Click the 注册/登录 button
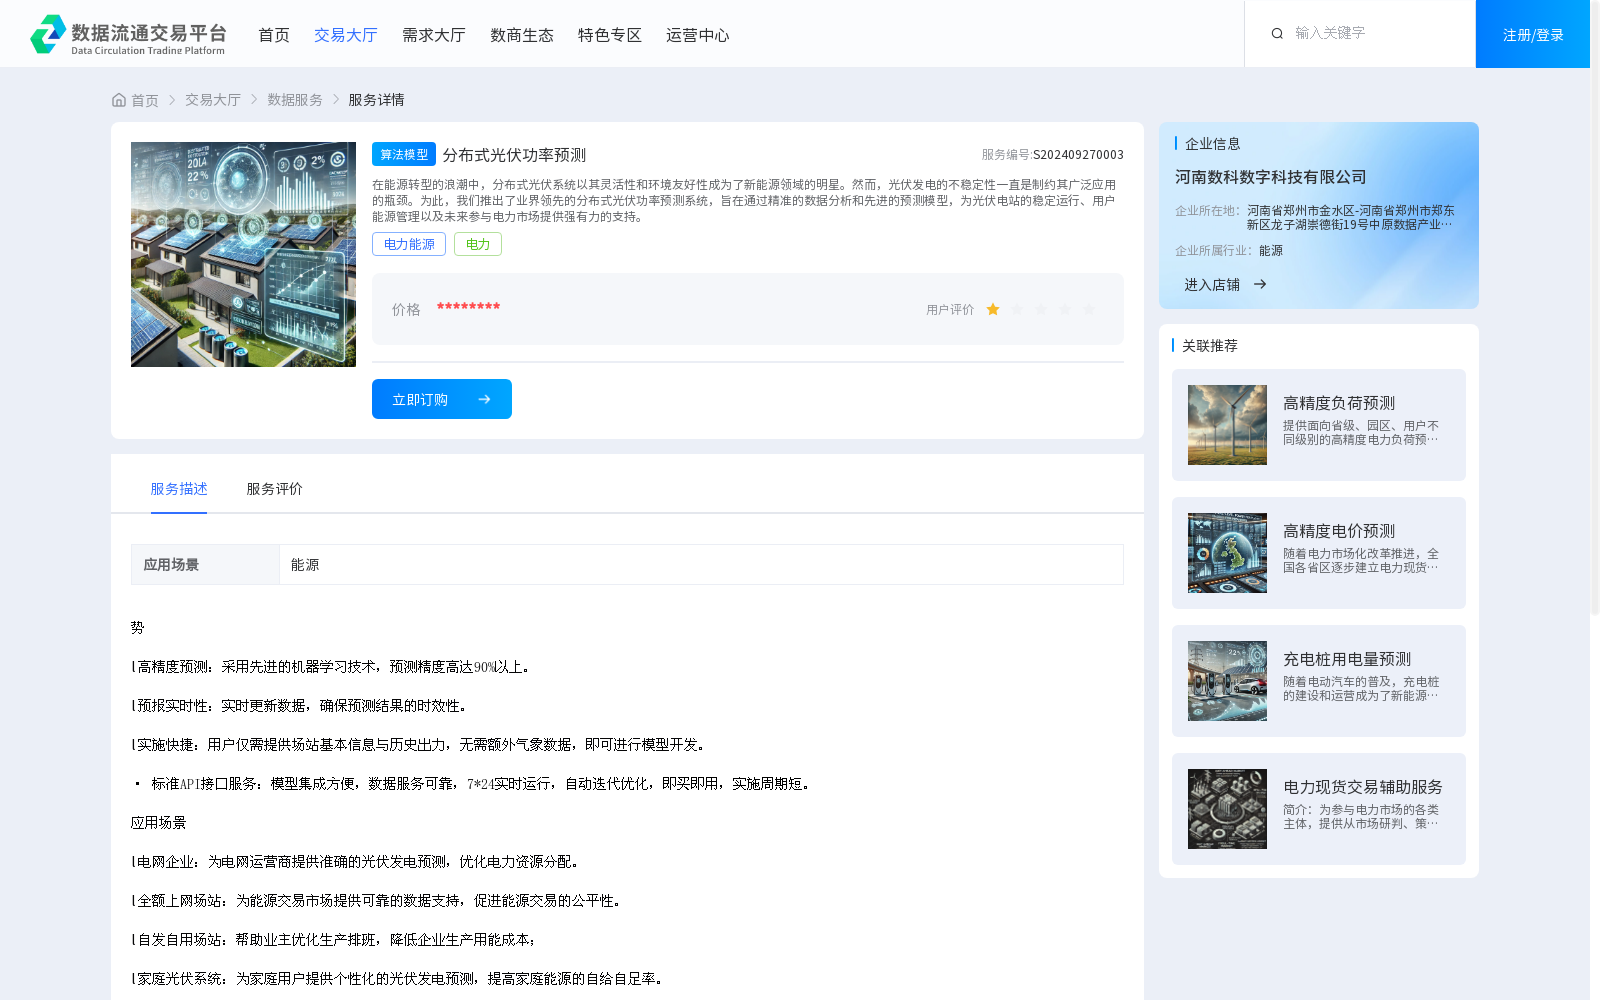 pos(1532,35)
